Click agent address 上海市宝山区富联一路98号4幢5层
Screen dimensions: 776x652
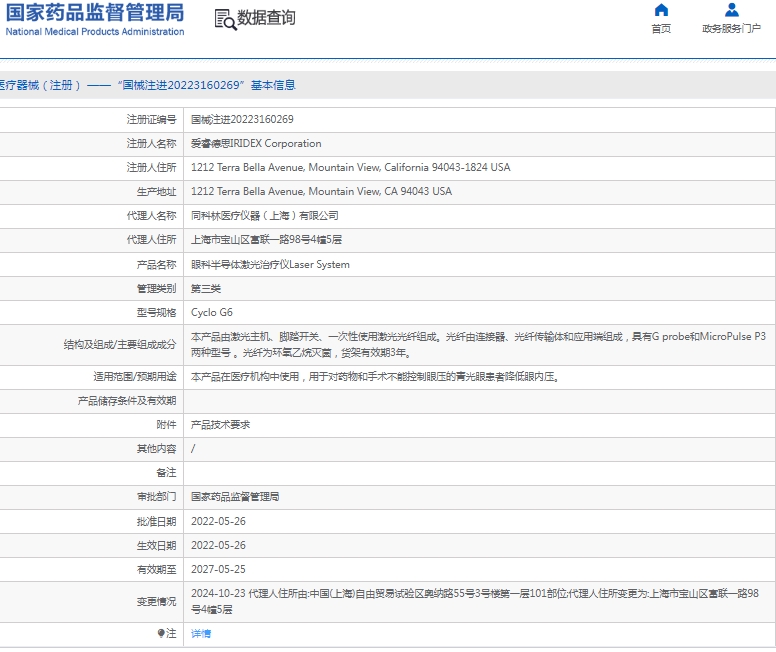click(x=266, y=240)
